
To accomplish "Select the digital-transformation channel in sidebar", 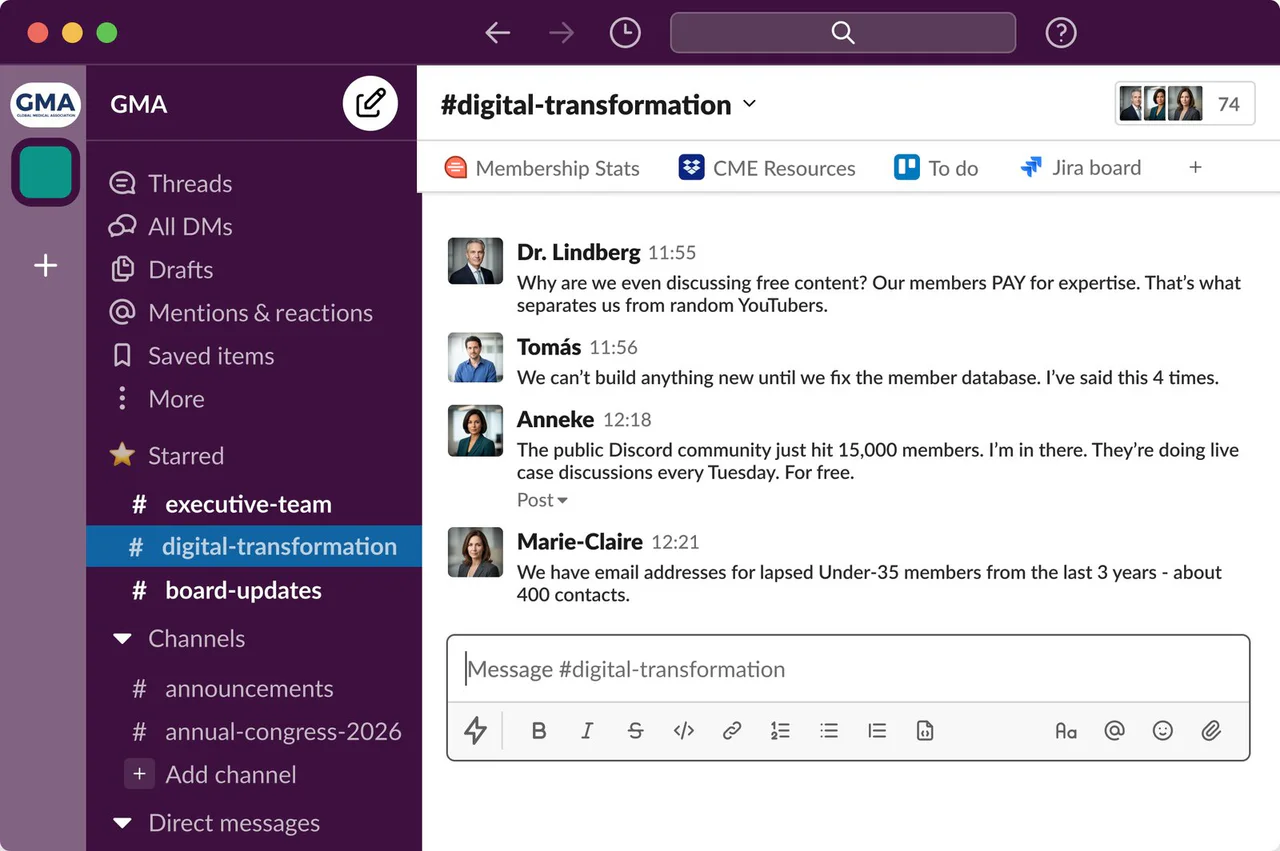I will tap(254, 547).
